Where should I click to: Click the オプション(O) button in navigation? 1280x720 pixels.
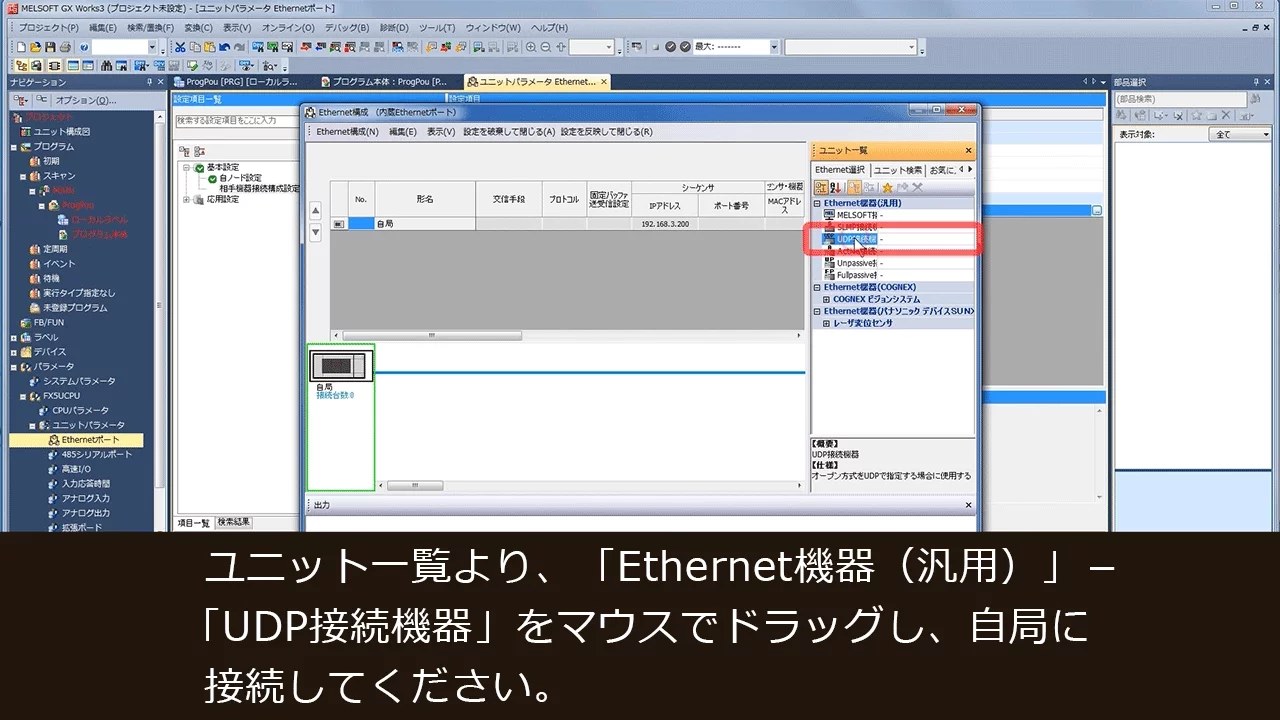(x=86, y=100)
